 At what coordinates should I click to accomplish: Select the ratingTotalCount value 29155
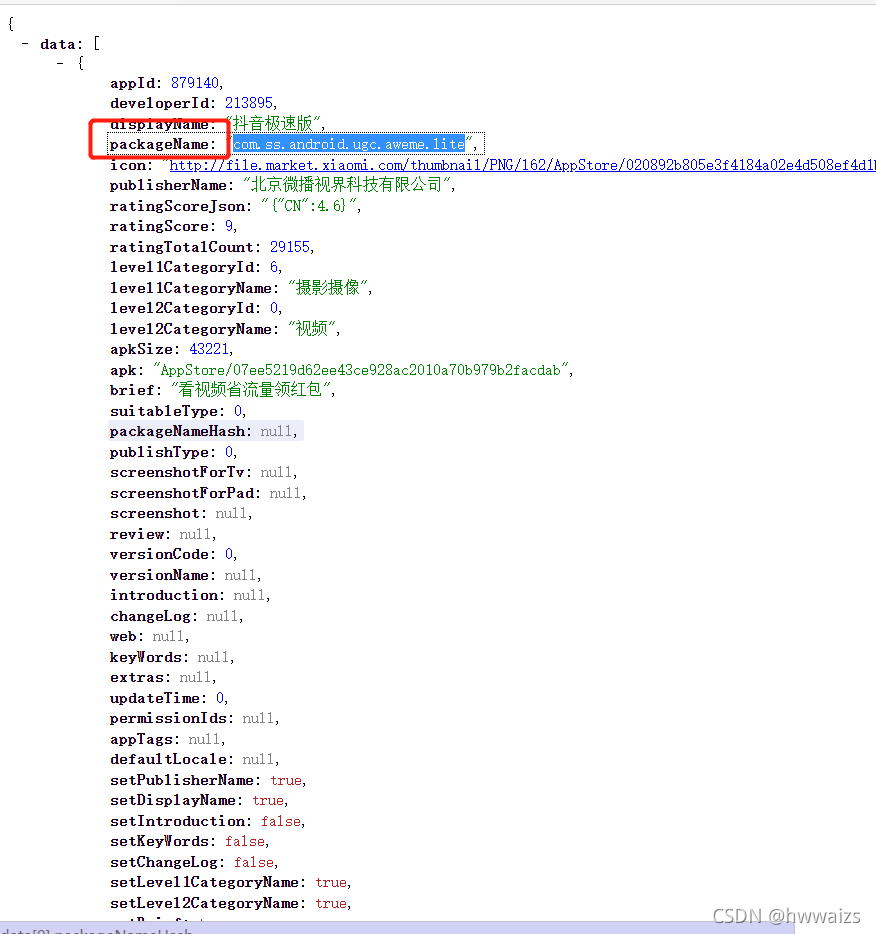tap(290, 247)
